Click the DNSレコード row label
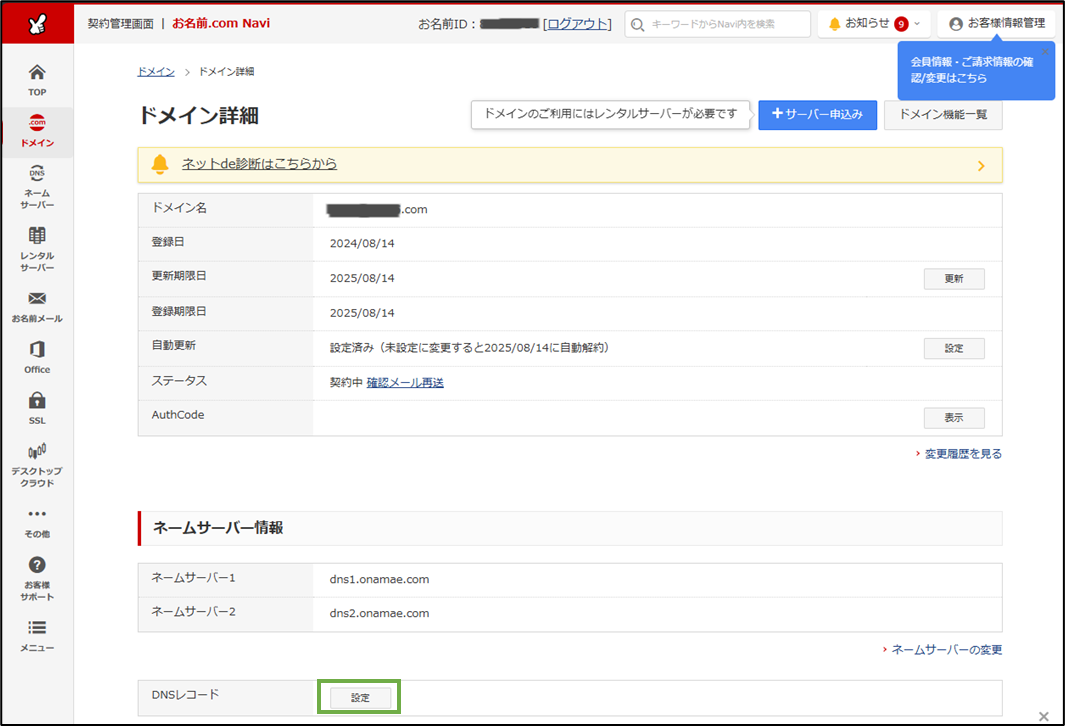 (x=185, y=695)
